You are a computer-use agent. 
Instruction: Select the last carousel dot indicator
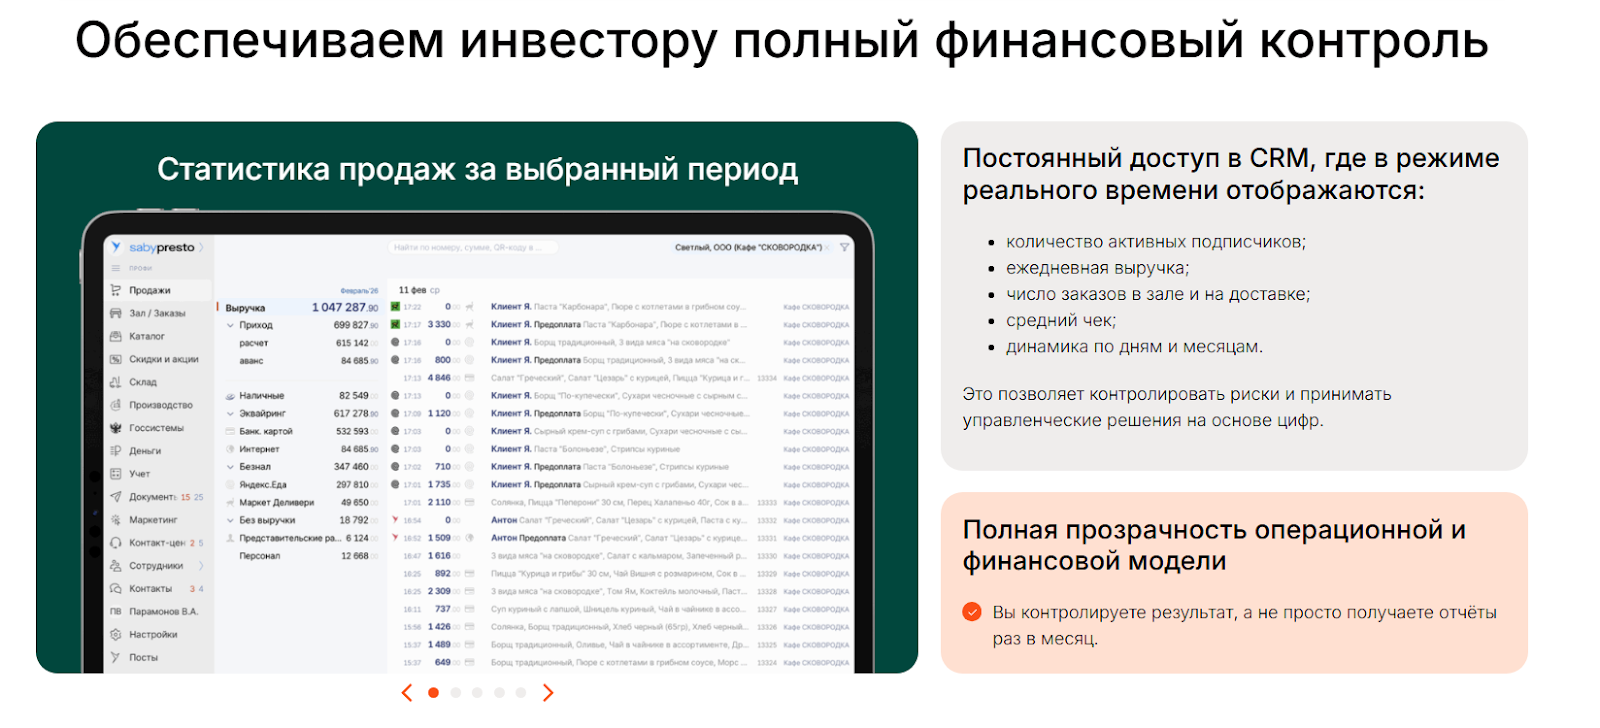click(521, 693)
